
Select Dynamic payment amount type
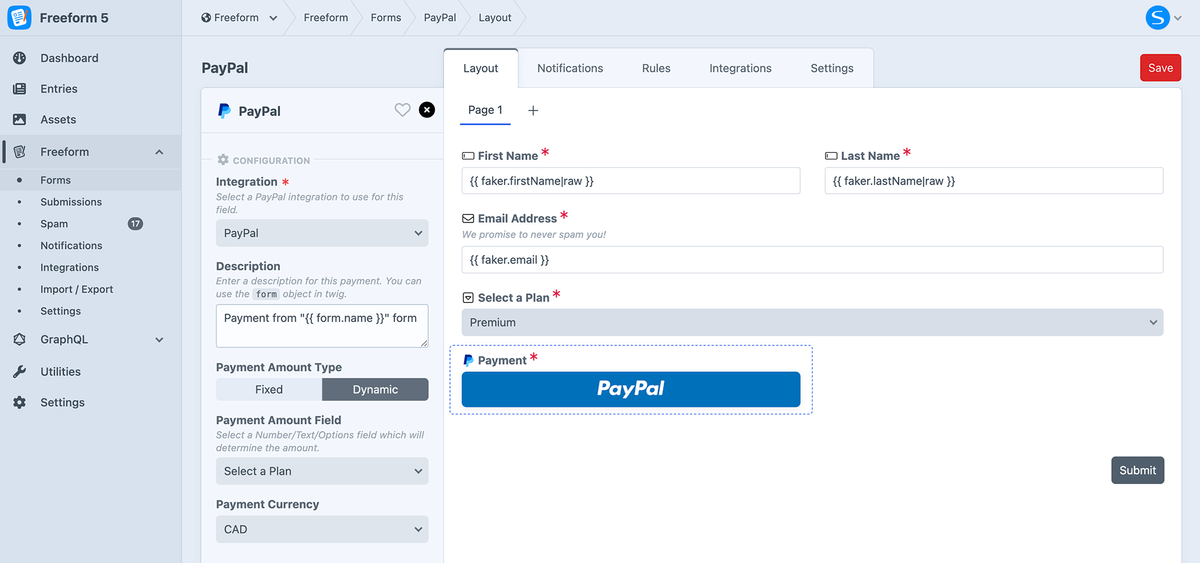tap(375, 389)
